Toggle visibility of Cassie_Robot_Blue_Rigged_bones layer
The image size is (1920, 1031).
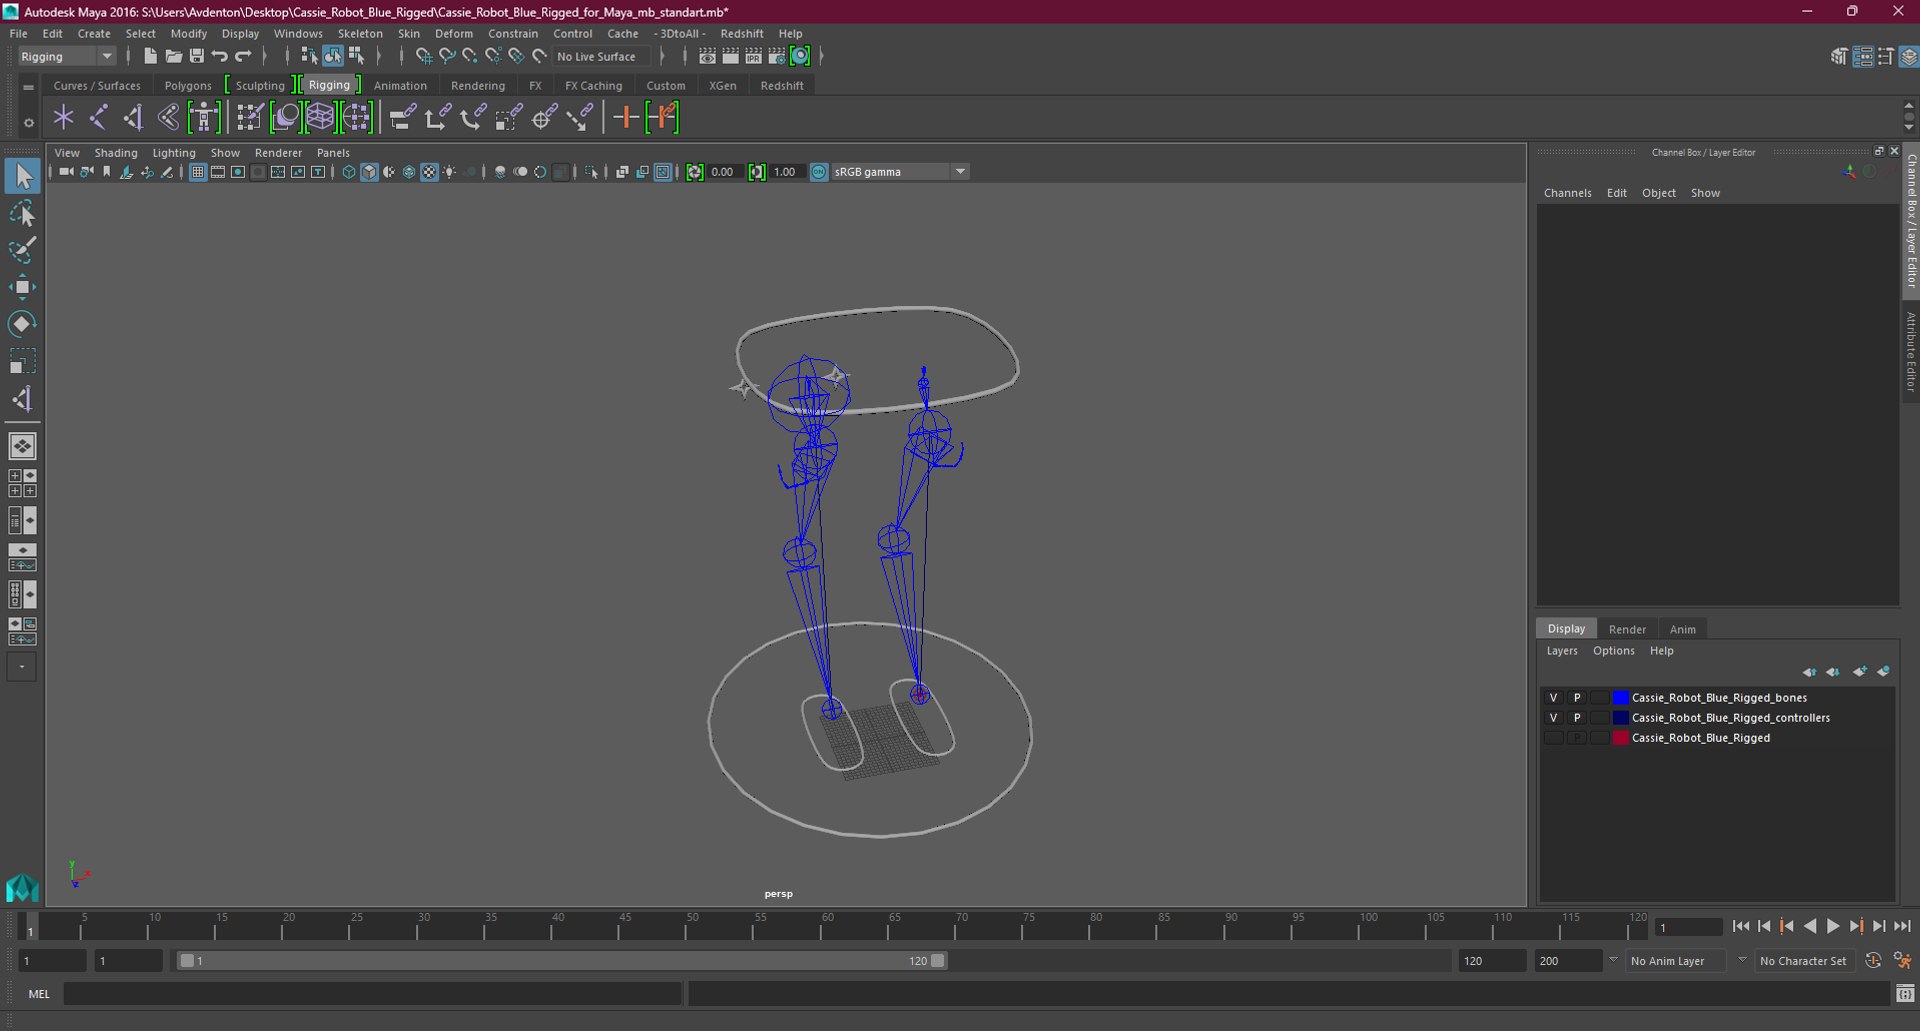click(1553, 698)
